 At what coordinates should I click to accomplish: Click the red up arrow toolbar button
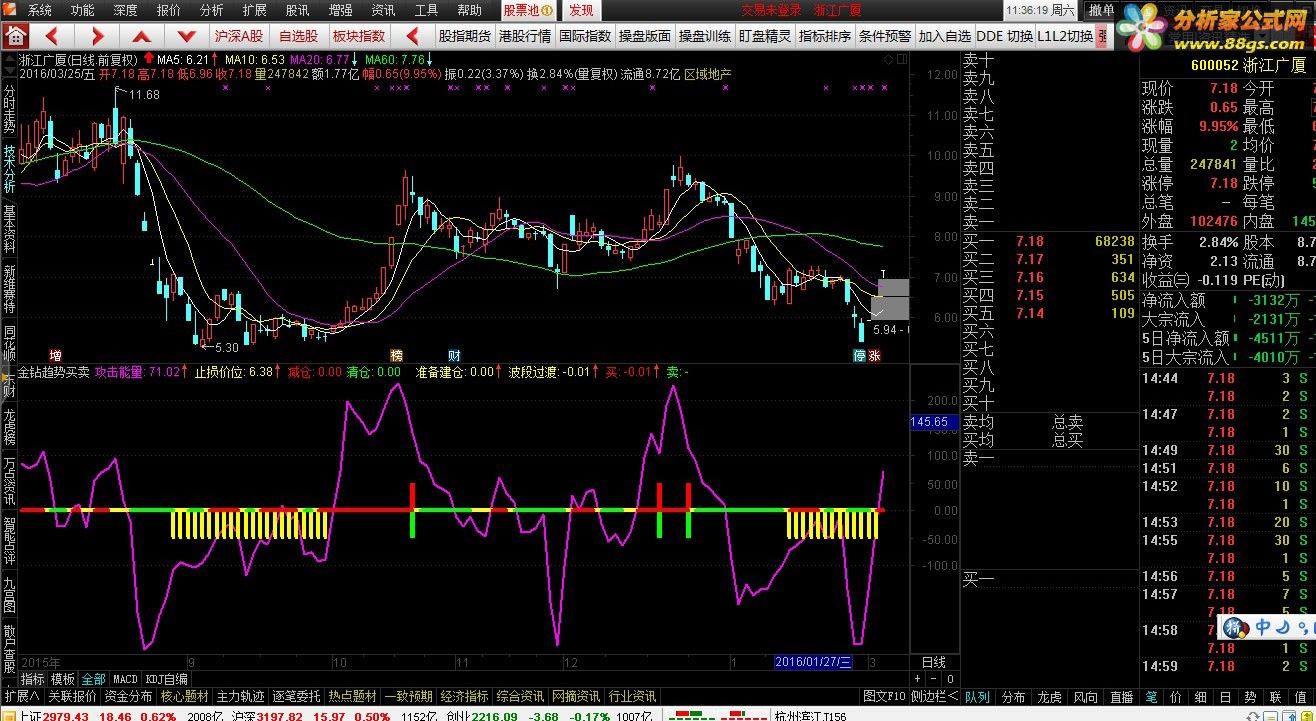[x=142, y=36]
